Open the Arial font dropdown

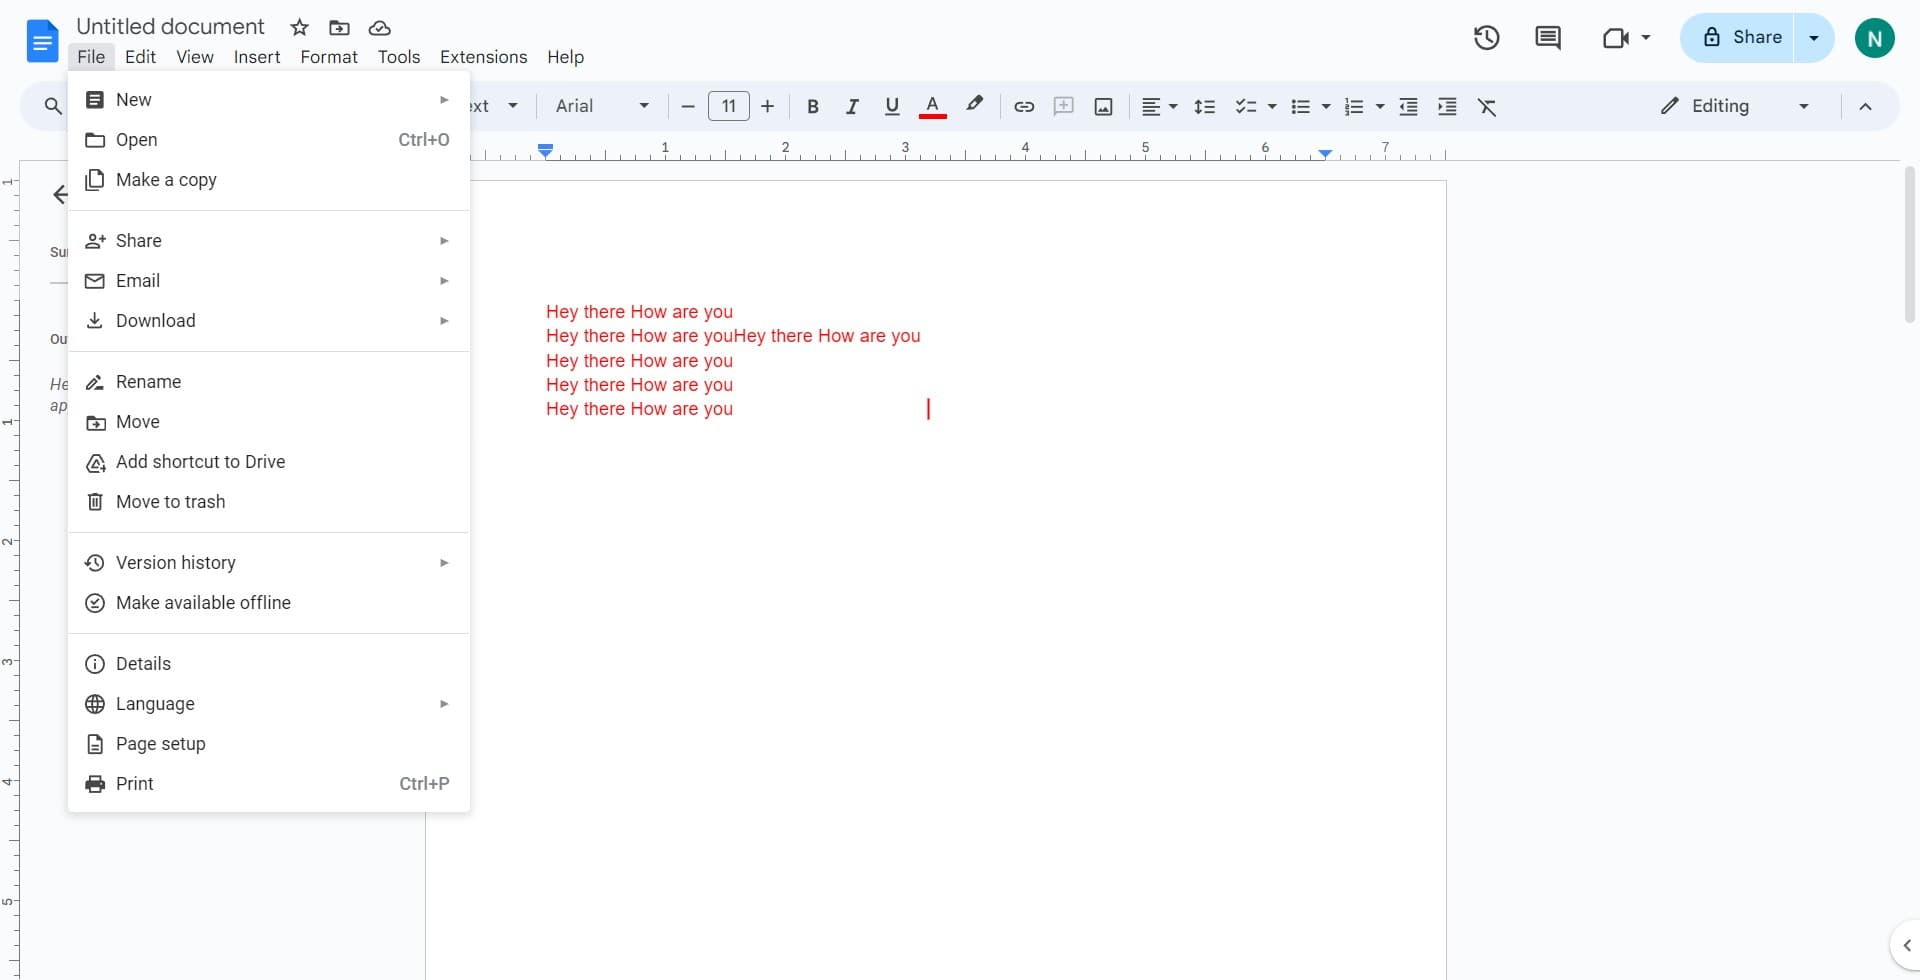[x=600, y=106]
